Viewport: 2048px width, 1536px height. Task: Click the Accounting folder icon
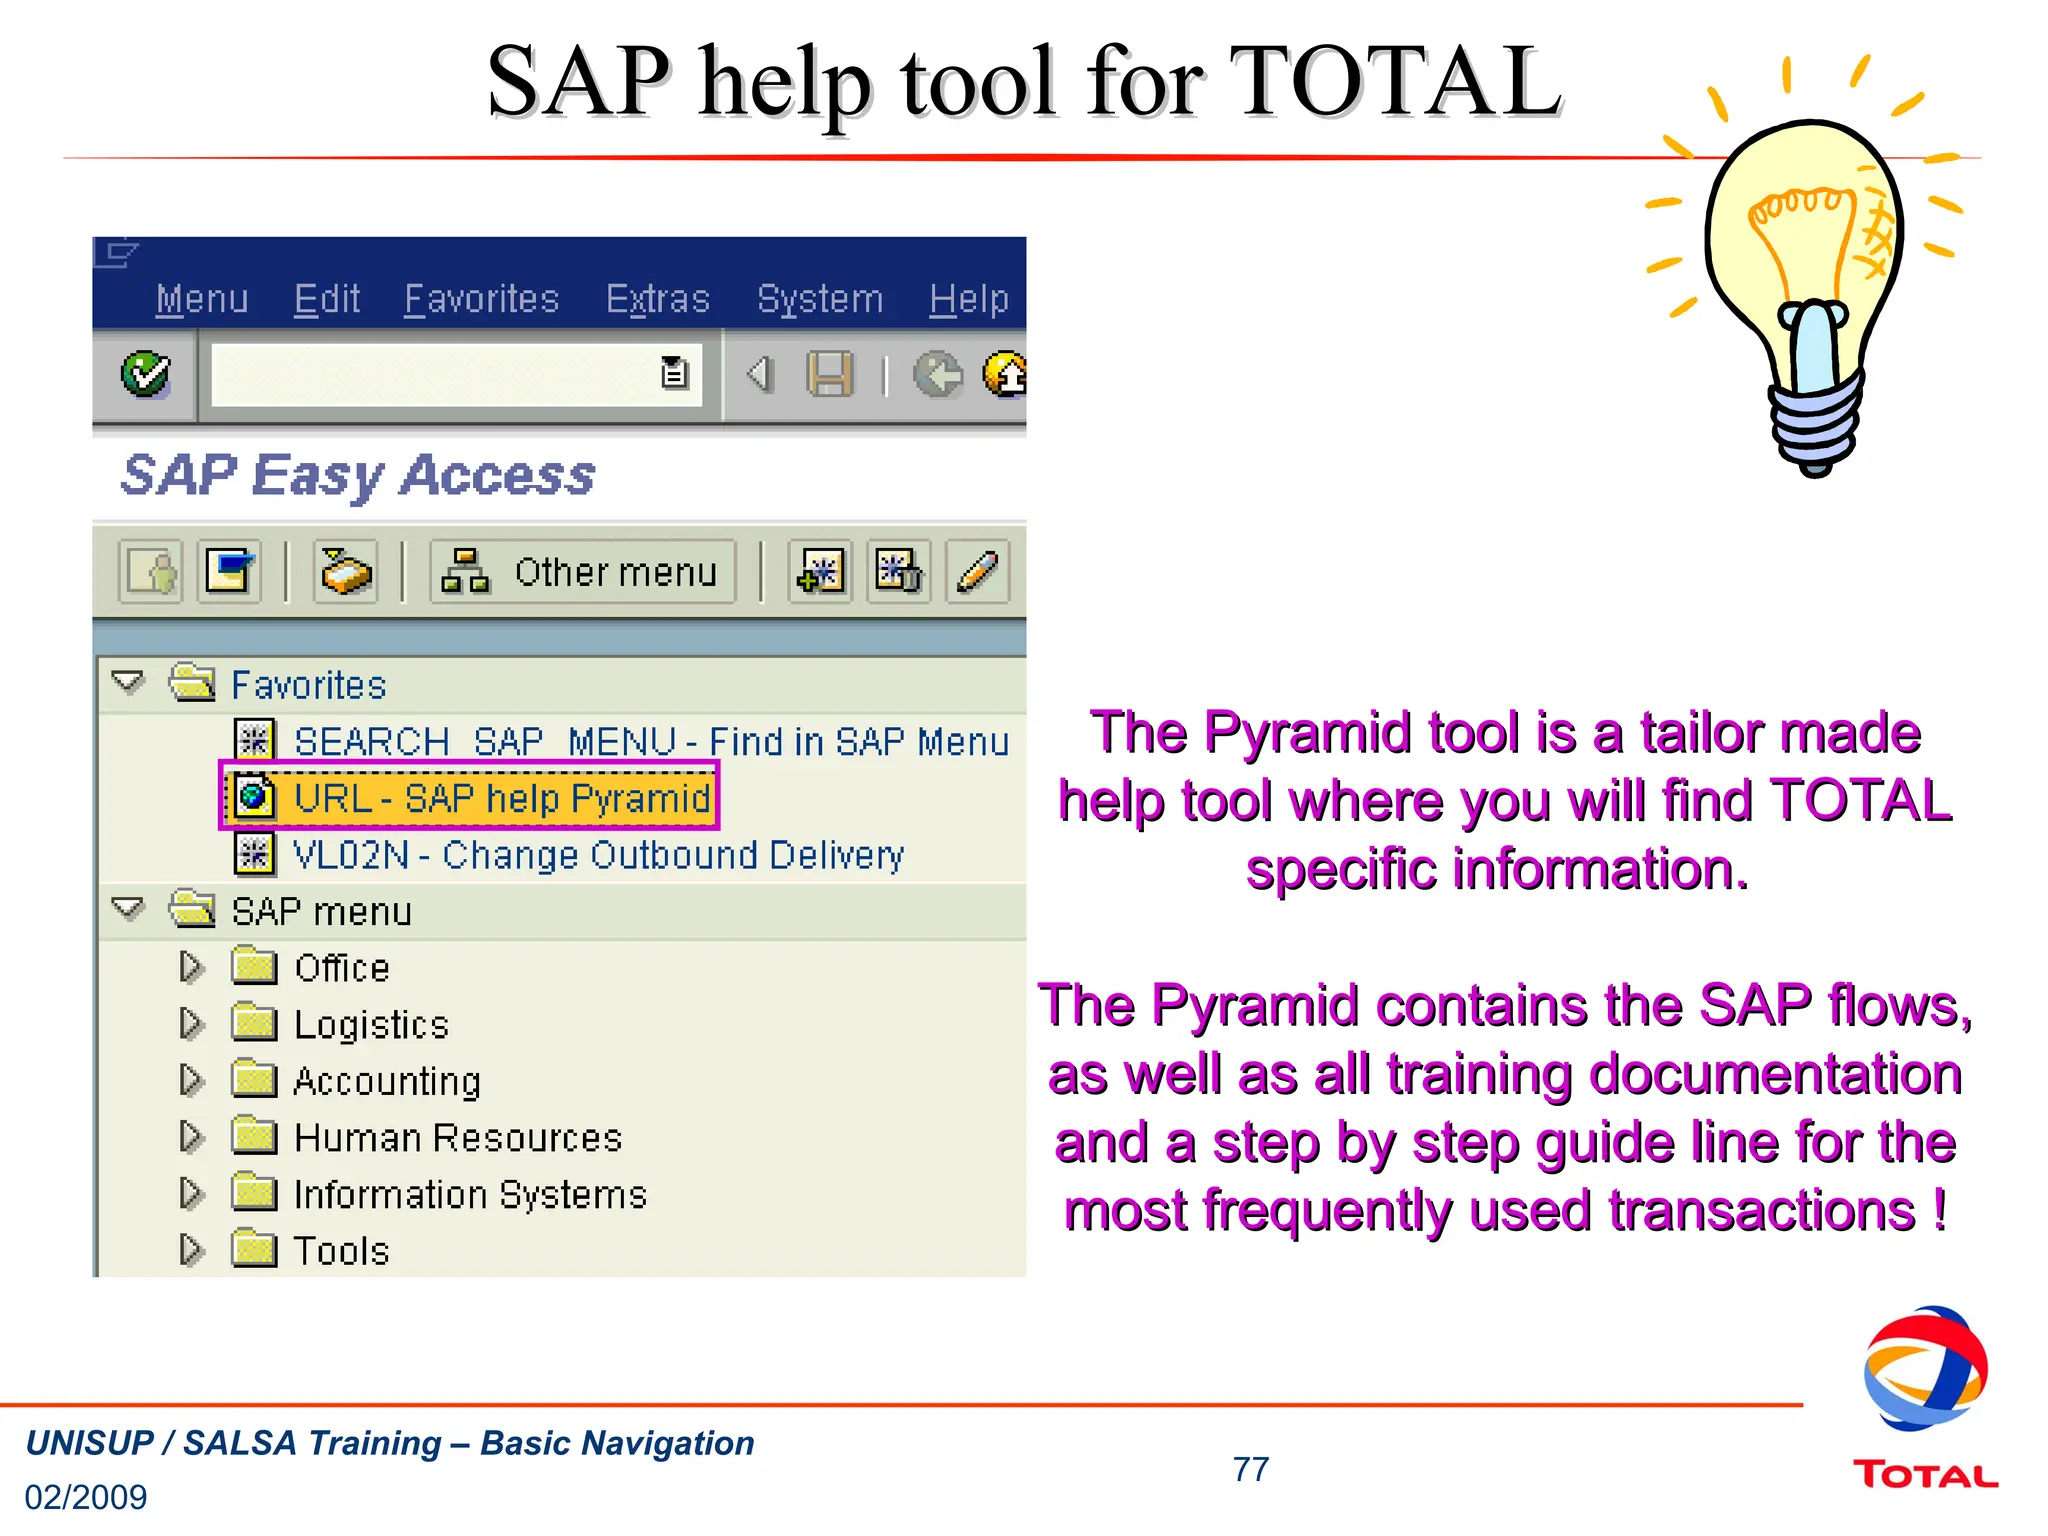(x=254, y=1080)
